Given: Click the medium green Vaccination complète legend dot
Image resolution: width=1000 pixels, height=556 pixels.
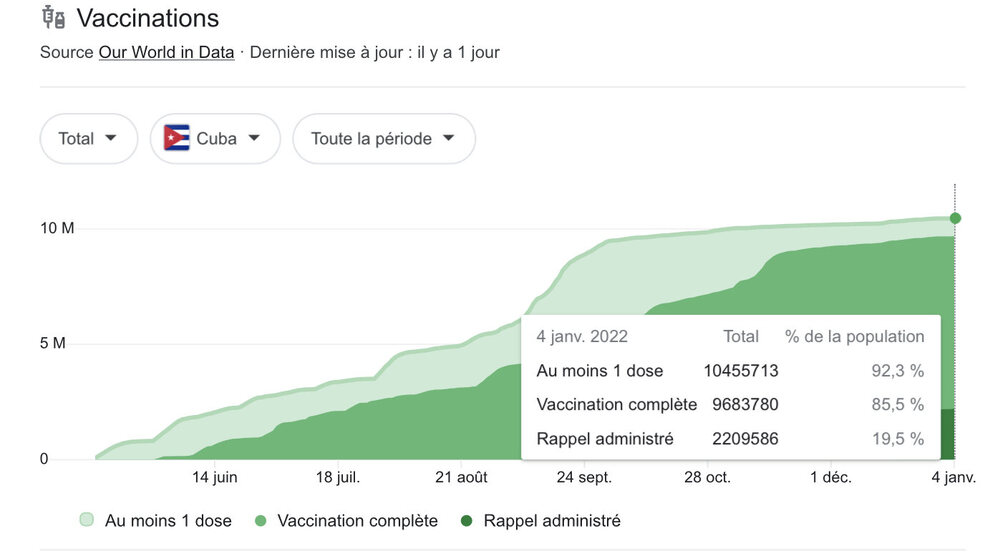Looking at the screenshot, I should point(261,521).
